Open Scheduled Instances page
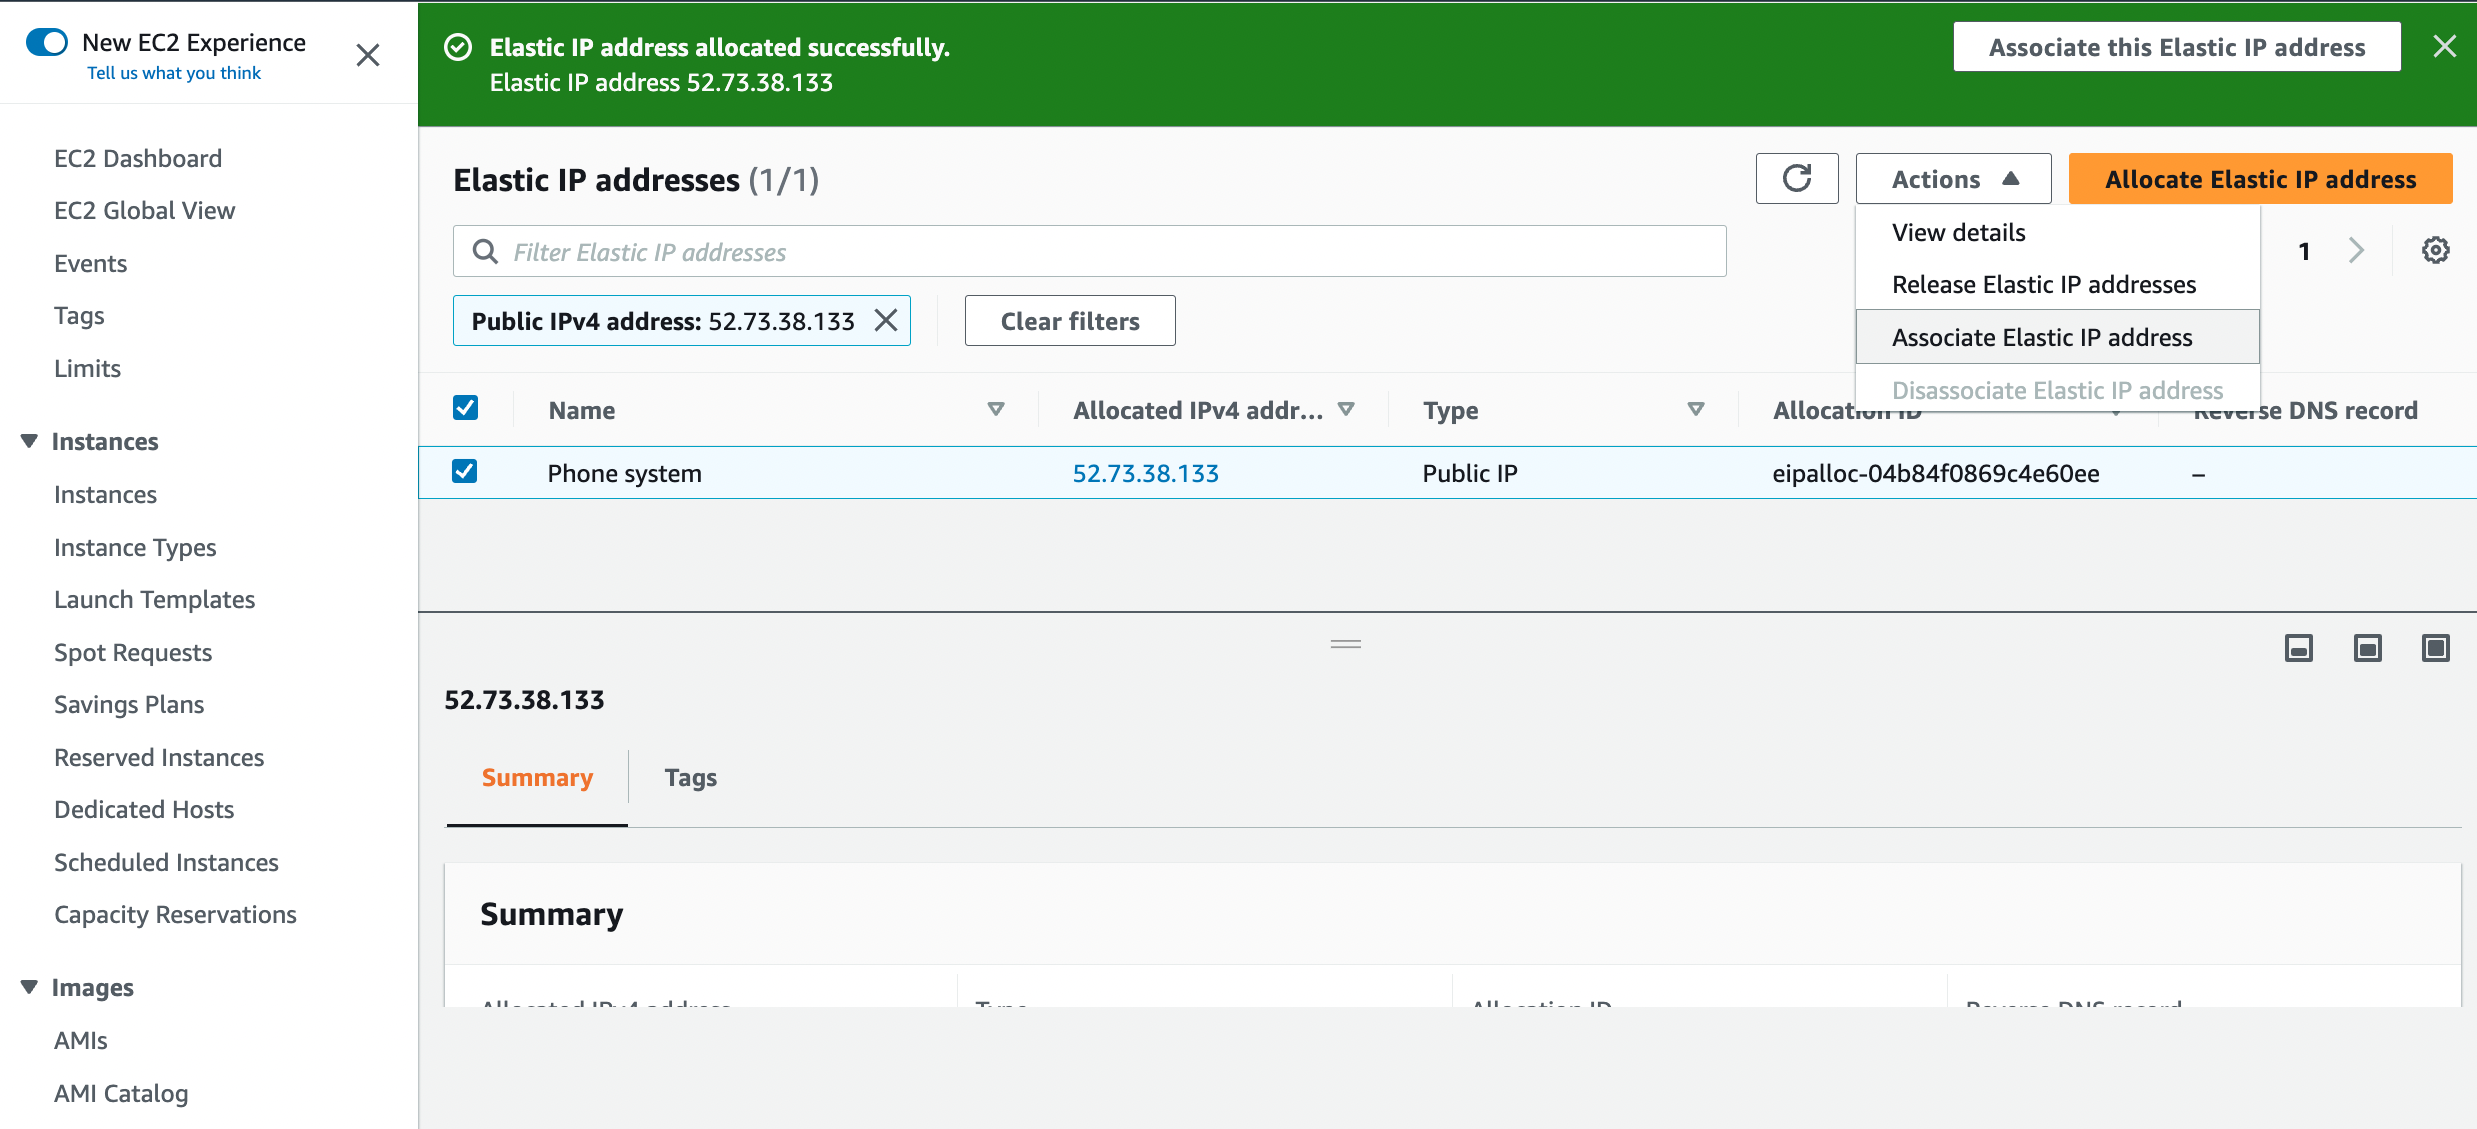 click(166, 862)
